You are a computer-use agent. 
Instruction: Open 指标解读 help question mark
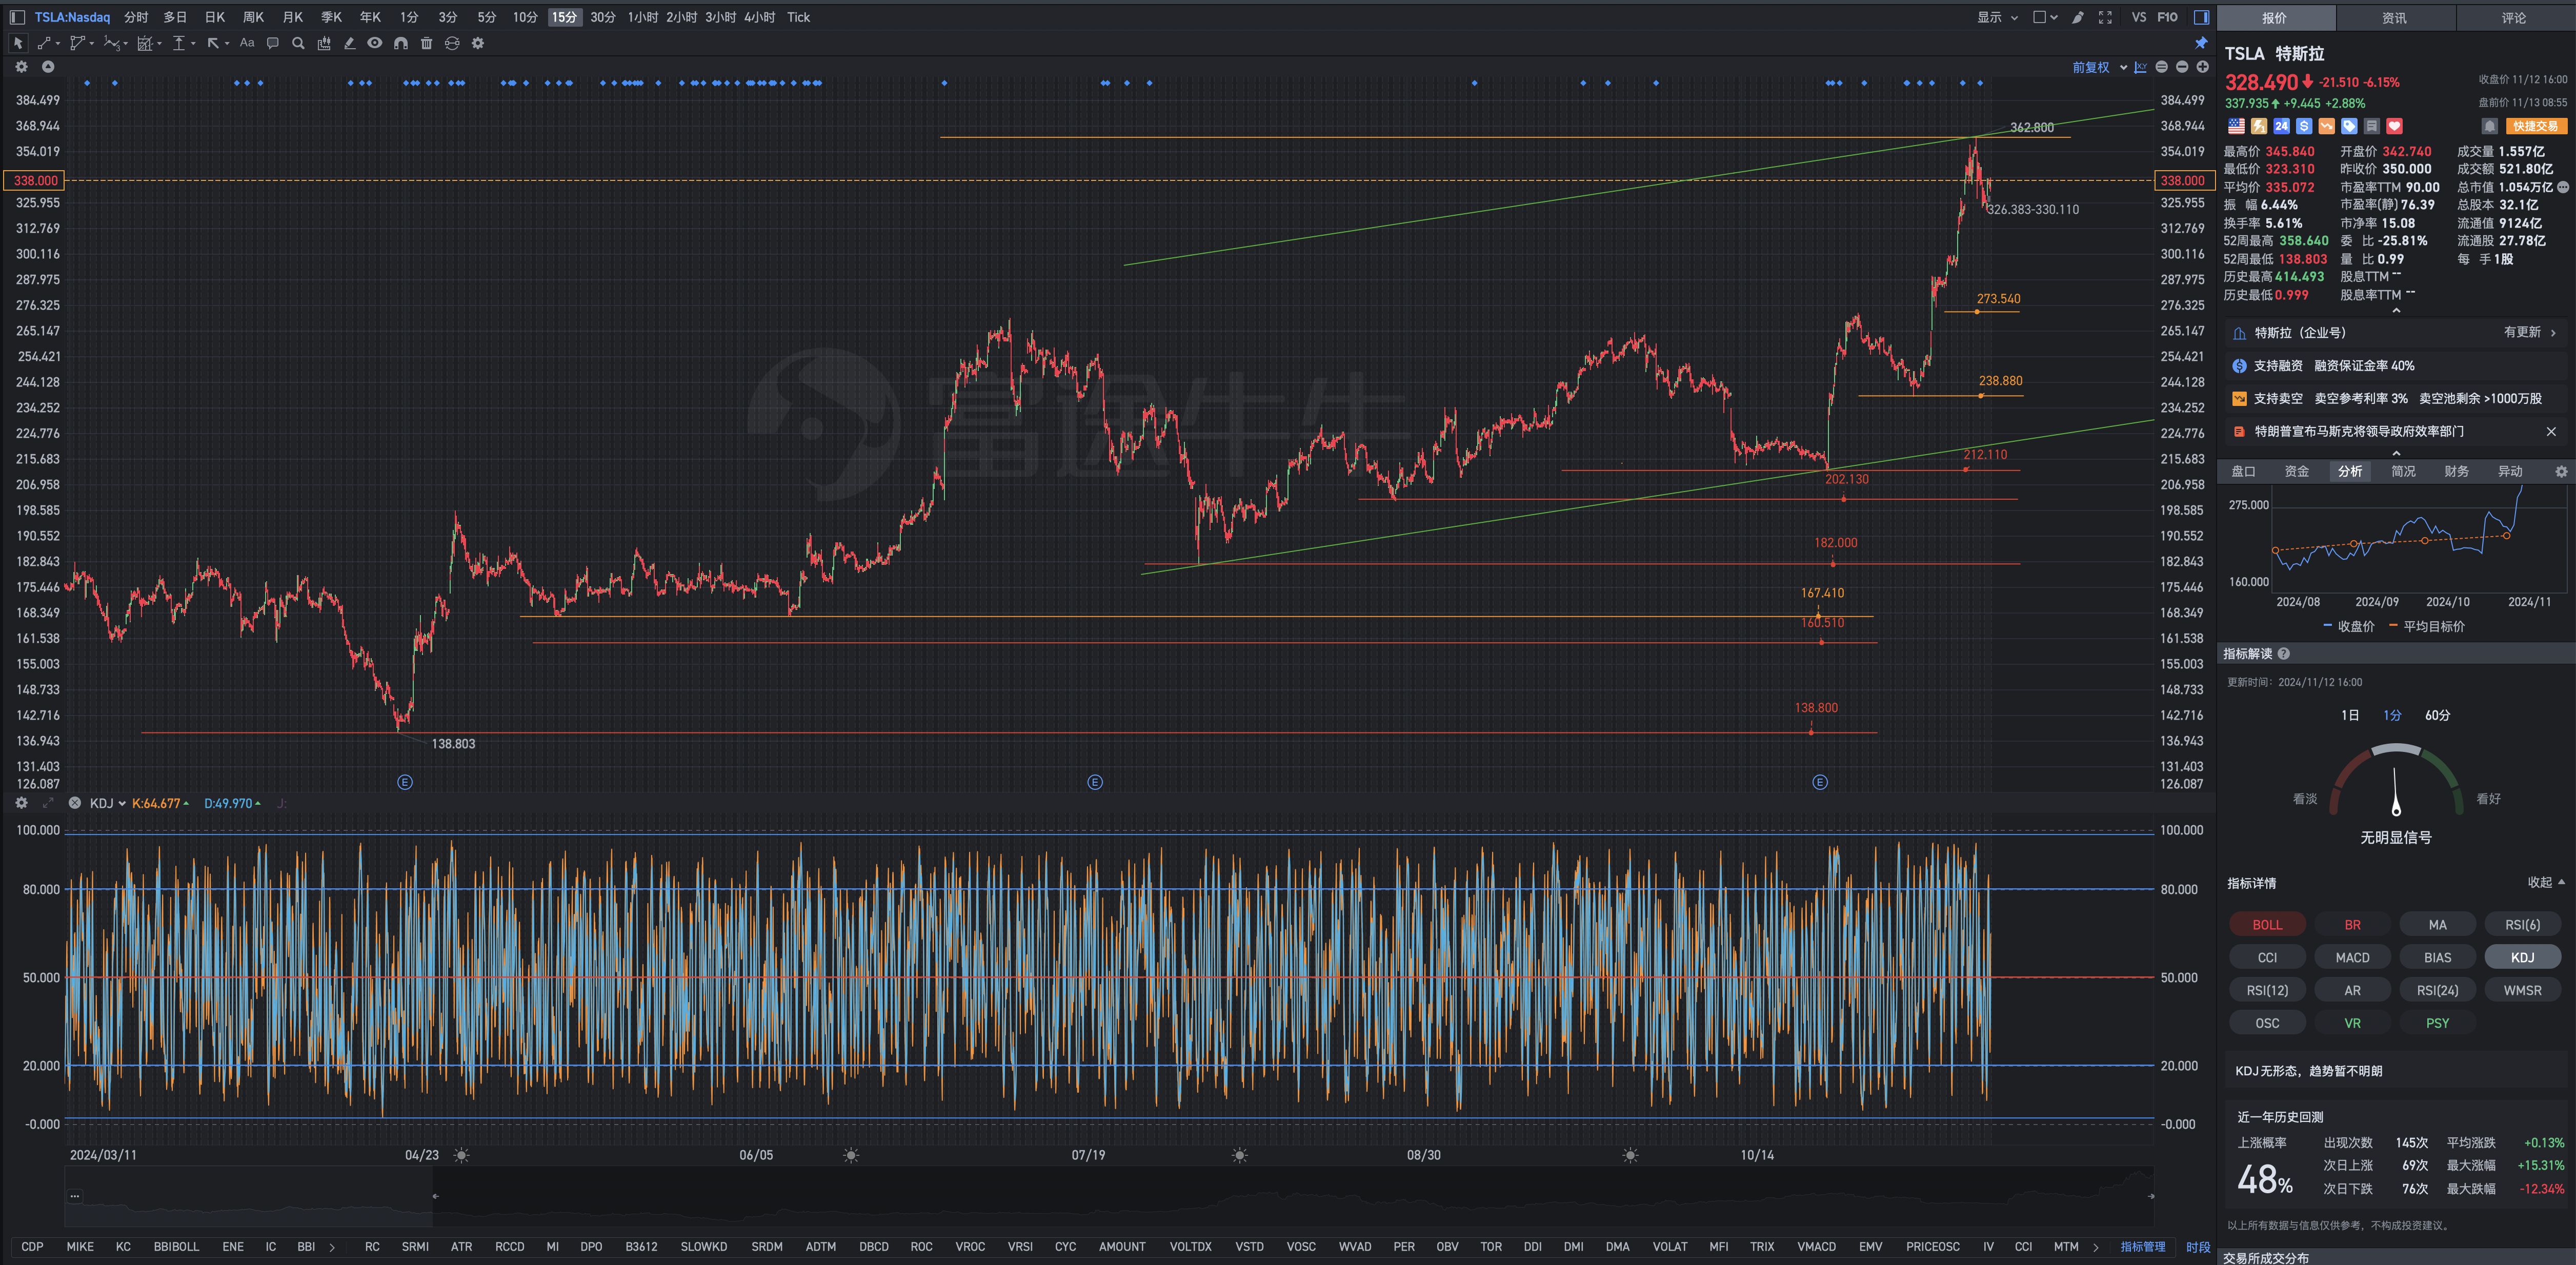click(x=2284, y=653)
